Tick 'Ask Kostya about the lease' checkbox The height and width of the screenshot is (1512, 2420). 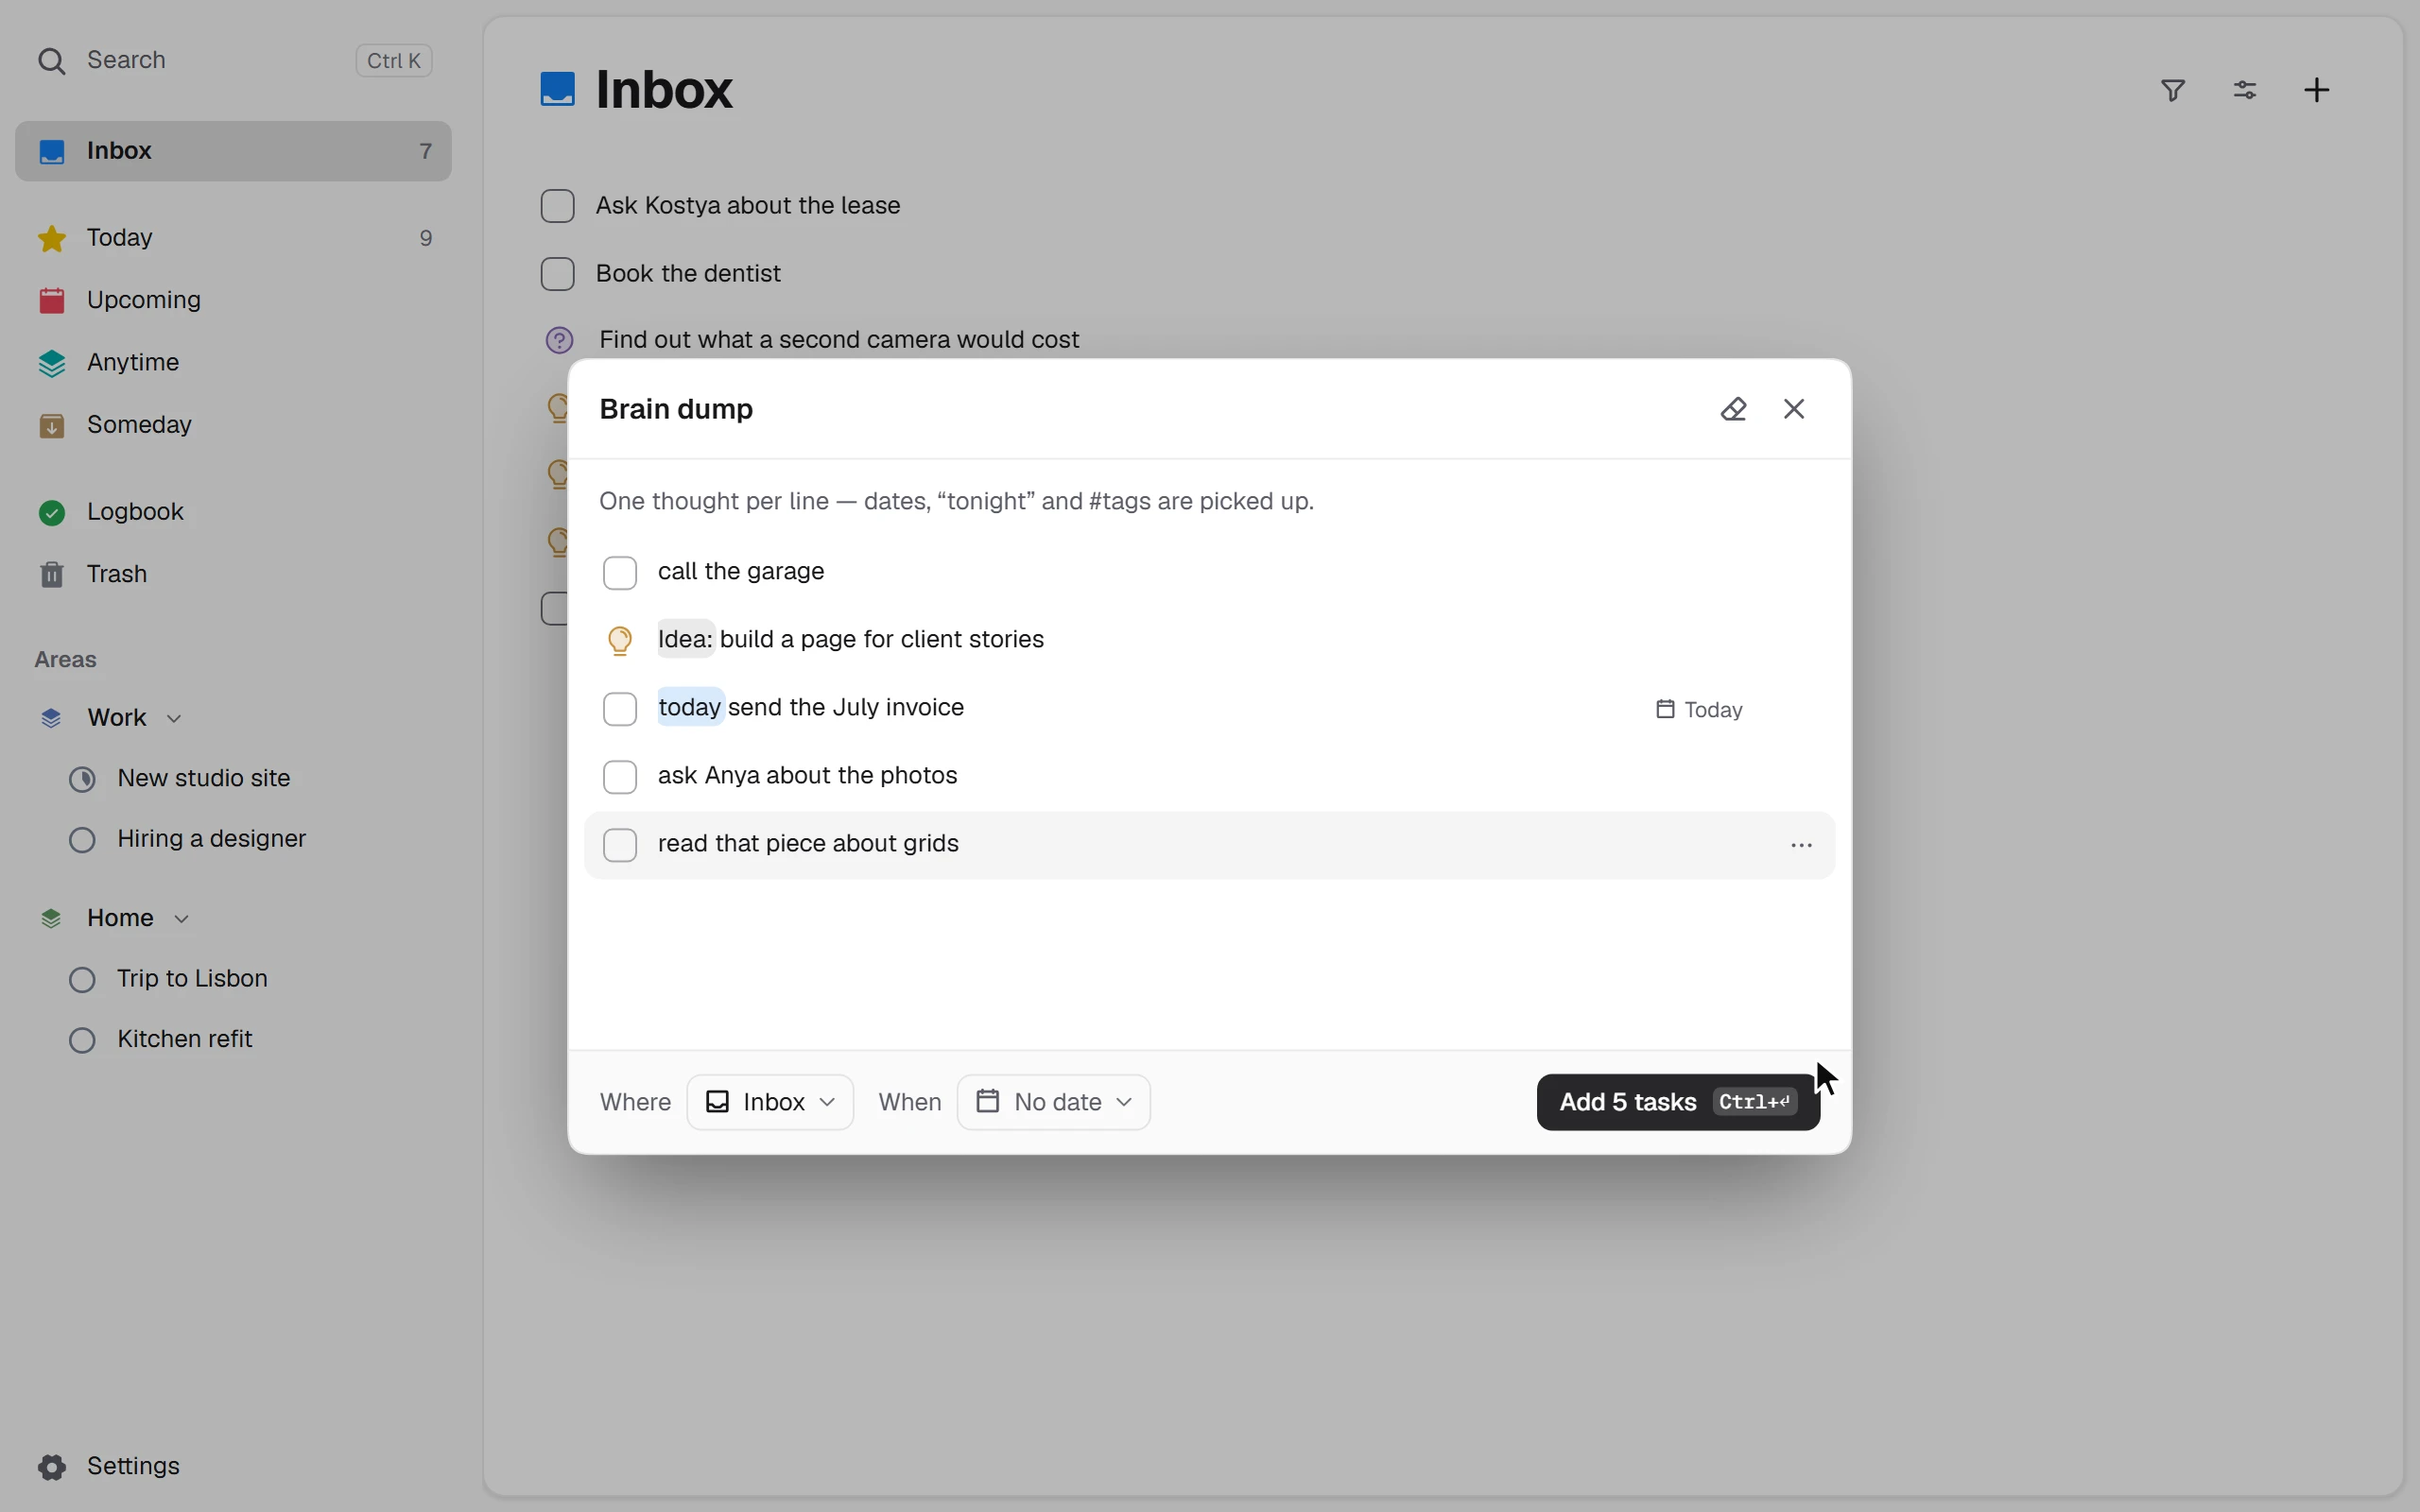[558, 206]
